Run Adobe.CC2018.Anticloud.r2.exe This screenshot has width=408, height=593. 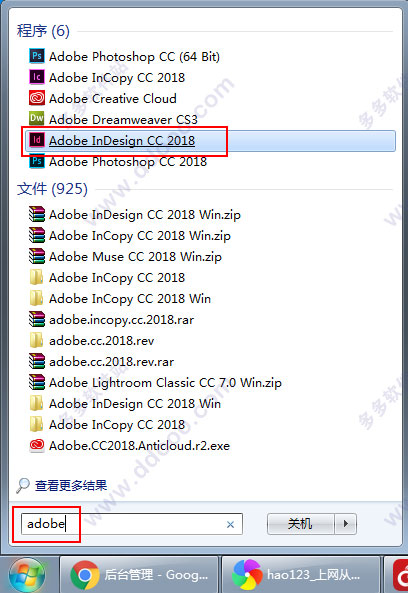pos(129,446)
